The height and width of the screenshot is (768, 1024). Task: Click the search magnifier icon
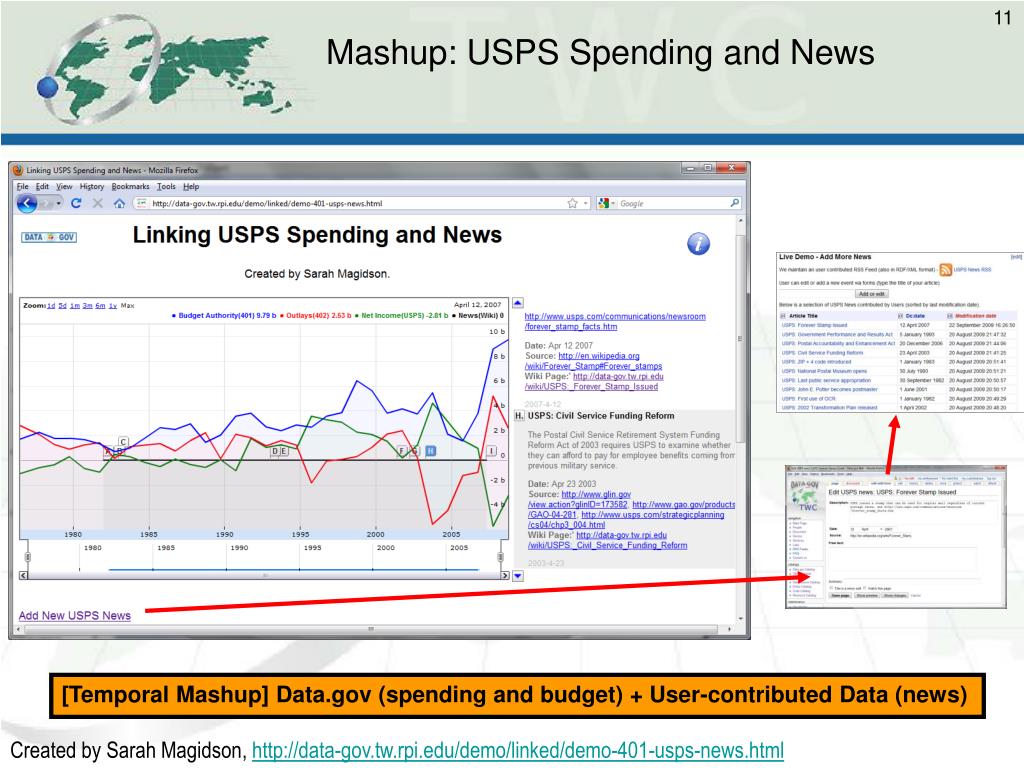point(735,203)
